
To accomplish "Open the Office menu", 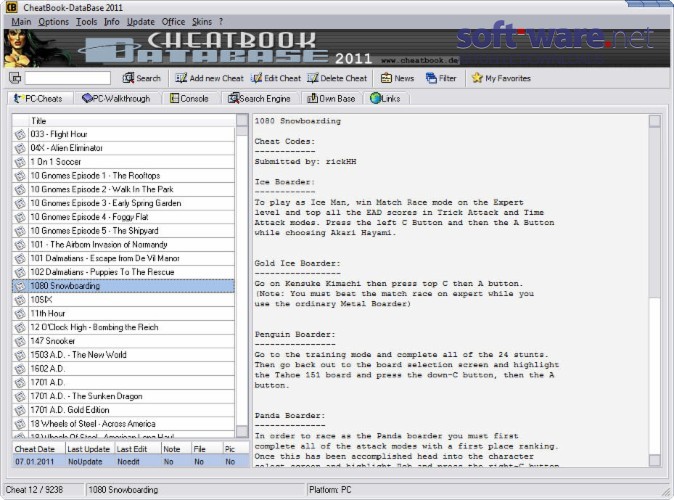I will coord(173,21).
